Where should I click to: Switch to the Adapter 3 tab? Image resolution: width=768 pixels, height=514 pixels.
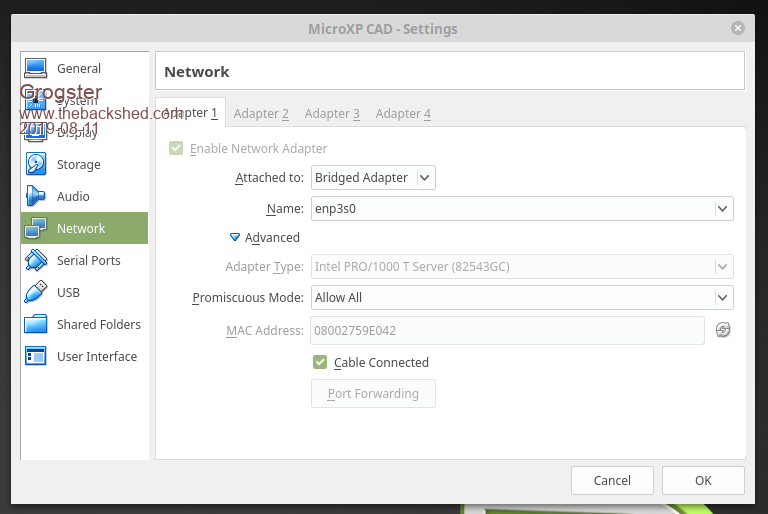[332, 114]
